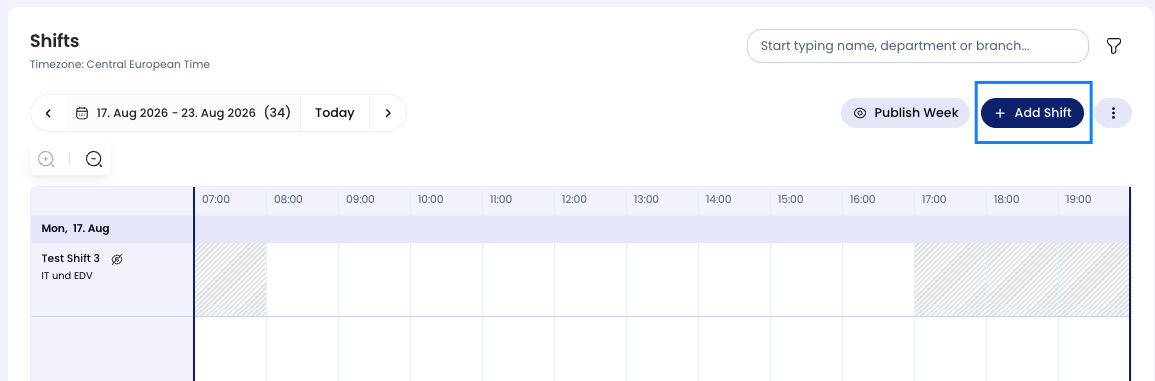
Task: Toggle visibility of Test Shift 3
Action: tap(116, 259)
